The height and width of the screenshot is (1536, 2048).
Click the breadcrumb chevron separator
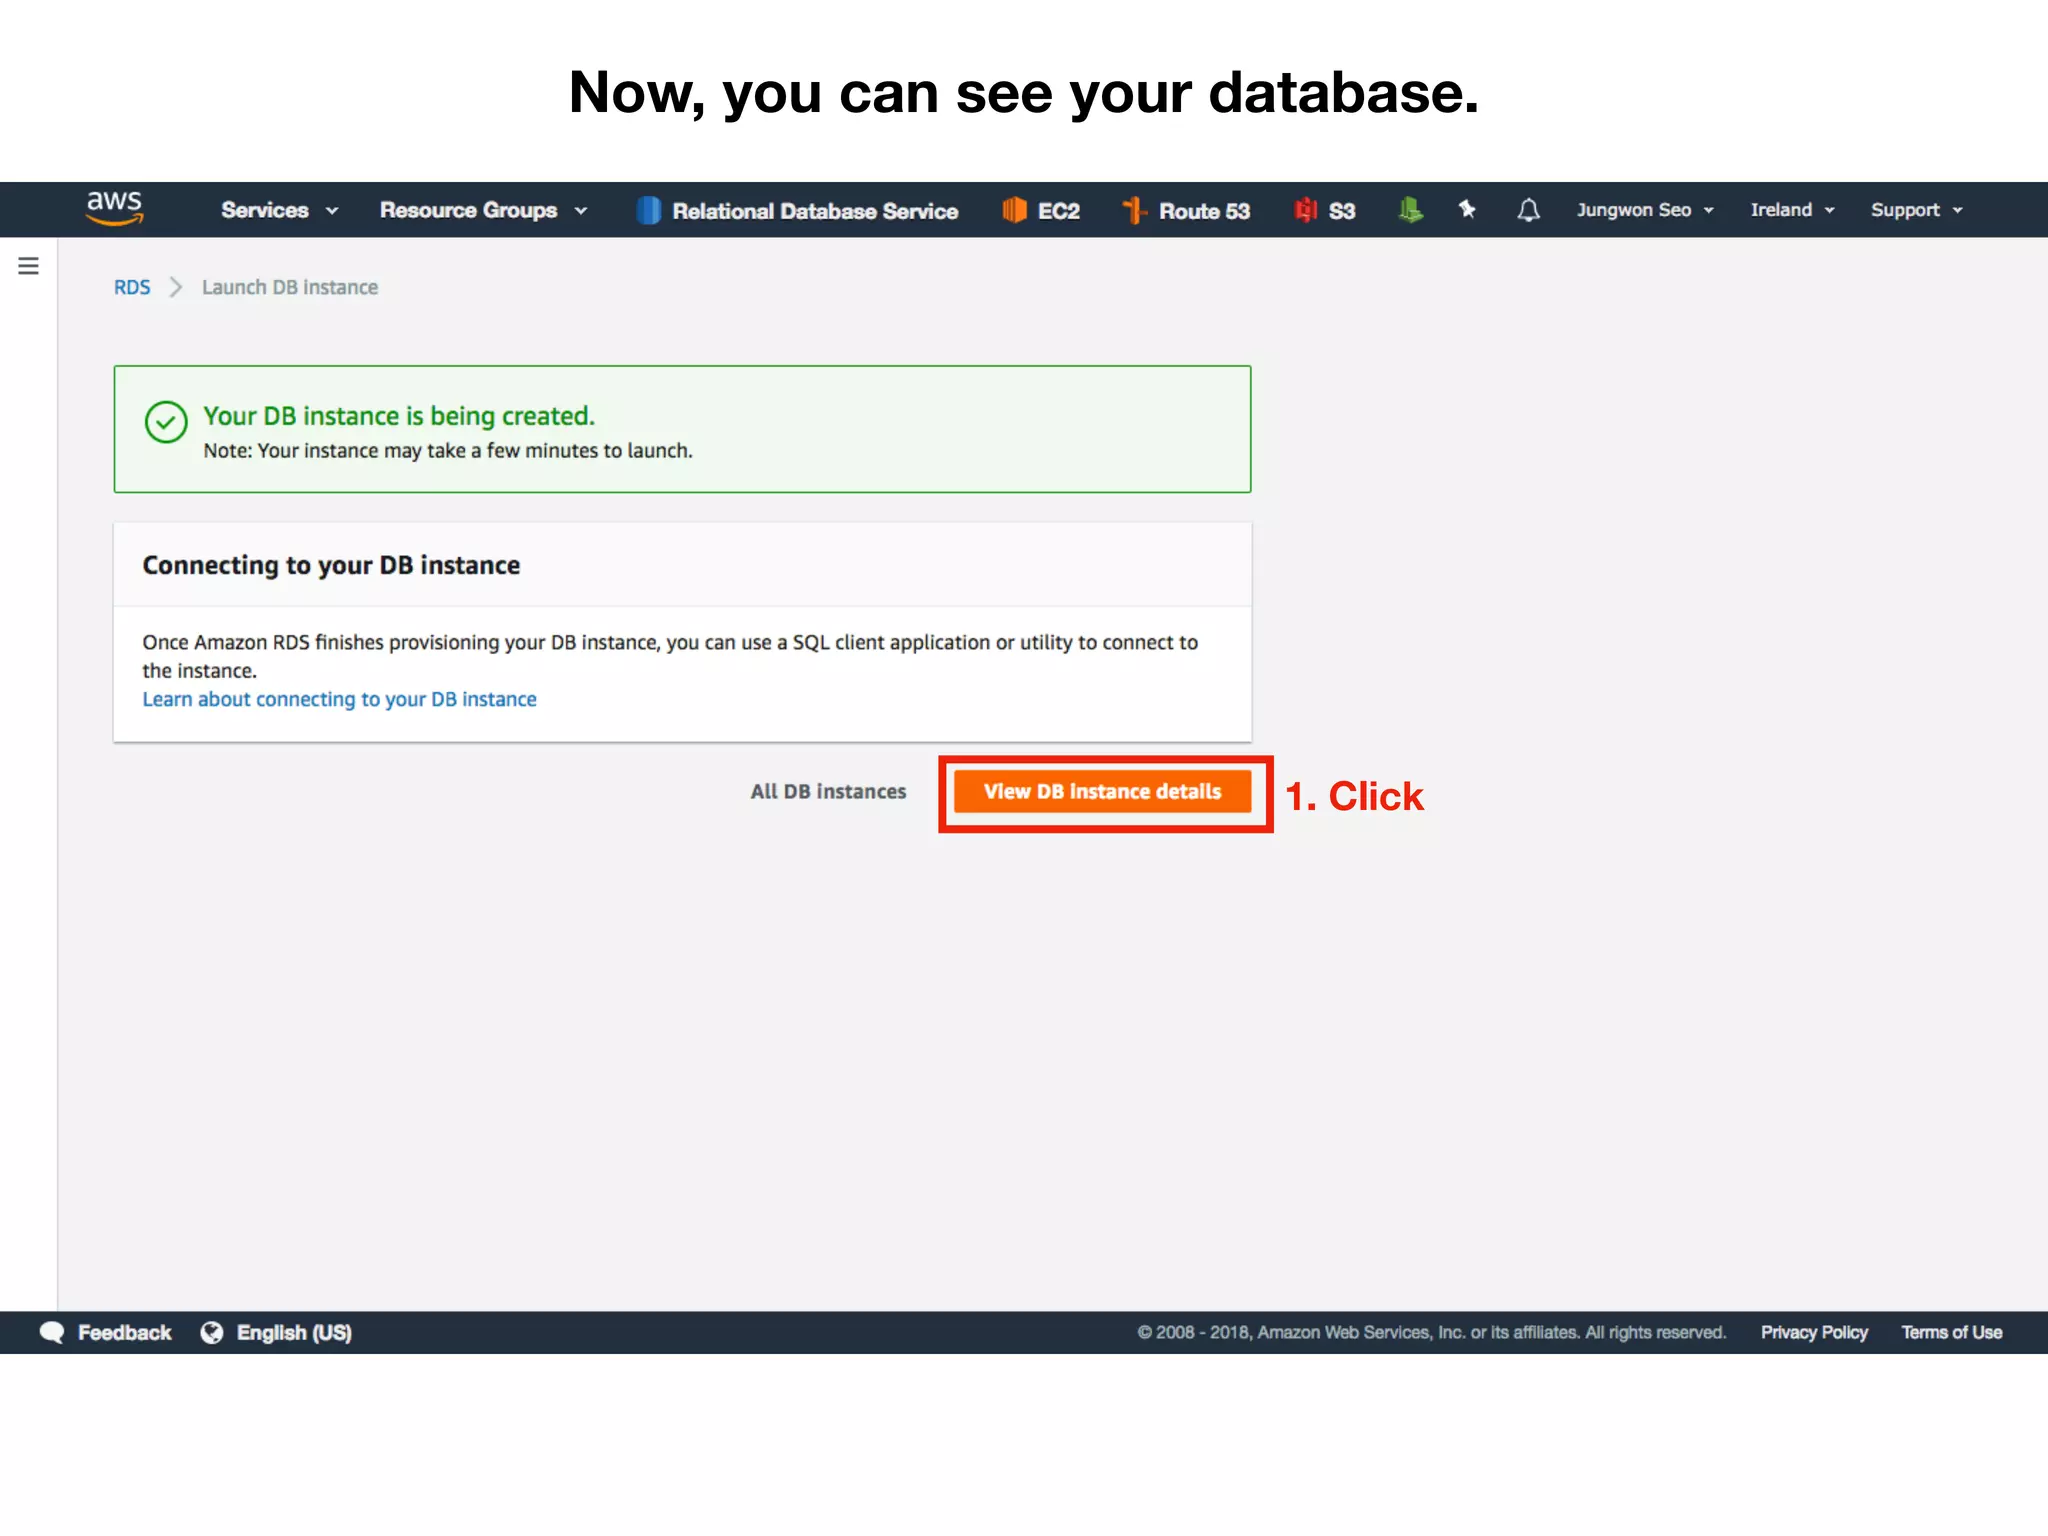click(176, 287)
